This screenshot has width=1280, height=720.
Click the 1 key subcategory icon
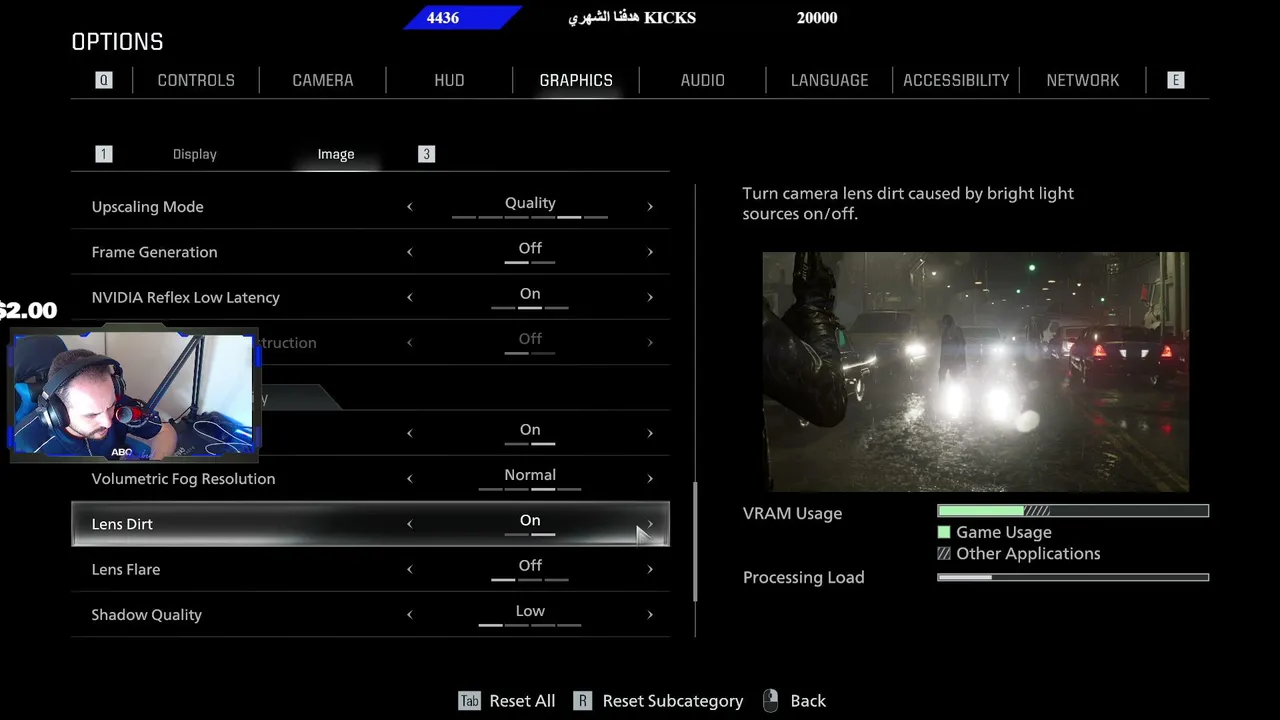click(104, 154)
